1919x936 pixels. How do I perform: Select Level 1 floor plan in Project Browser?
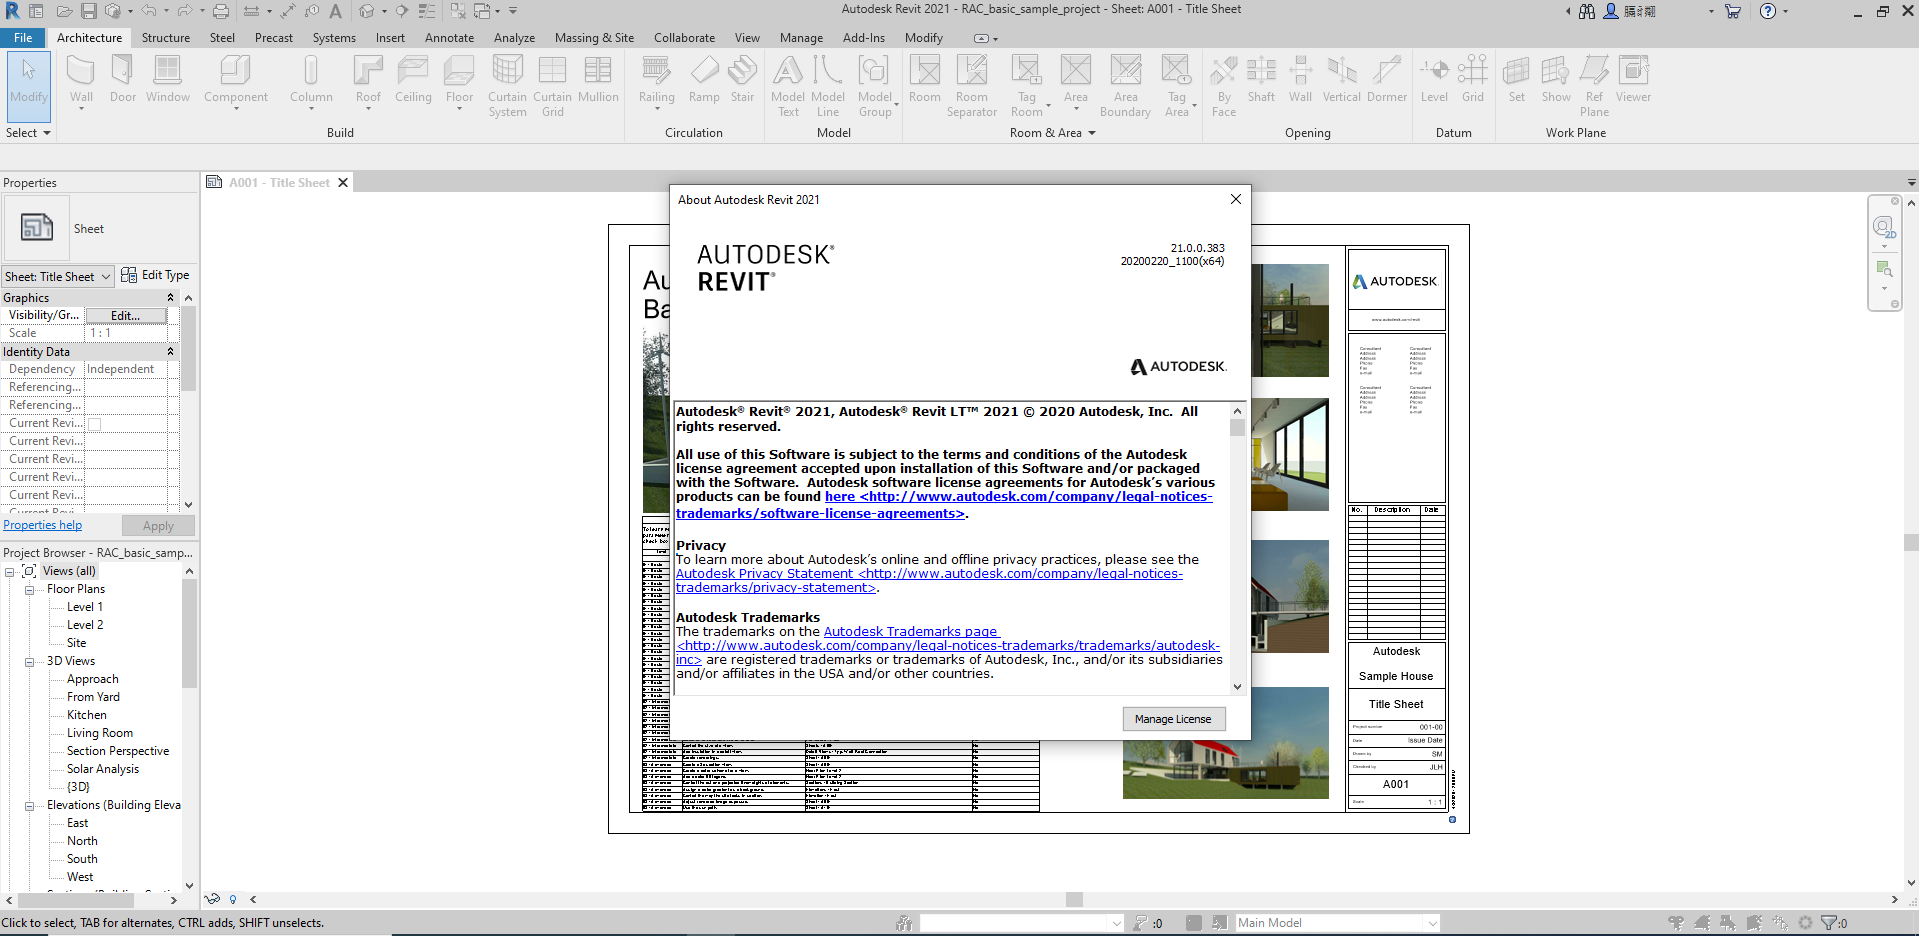(x=85, y=607)
